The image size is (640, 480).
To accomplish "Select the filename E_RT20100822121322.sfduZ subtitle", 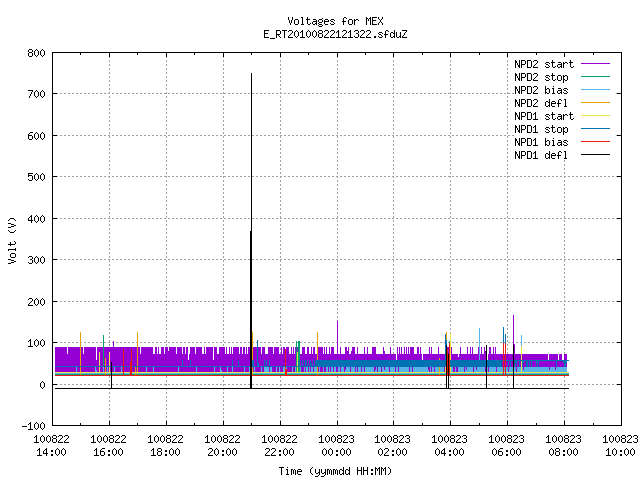I will pyautogui.click(x=335, y=34).
